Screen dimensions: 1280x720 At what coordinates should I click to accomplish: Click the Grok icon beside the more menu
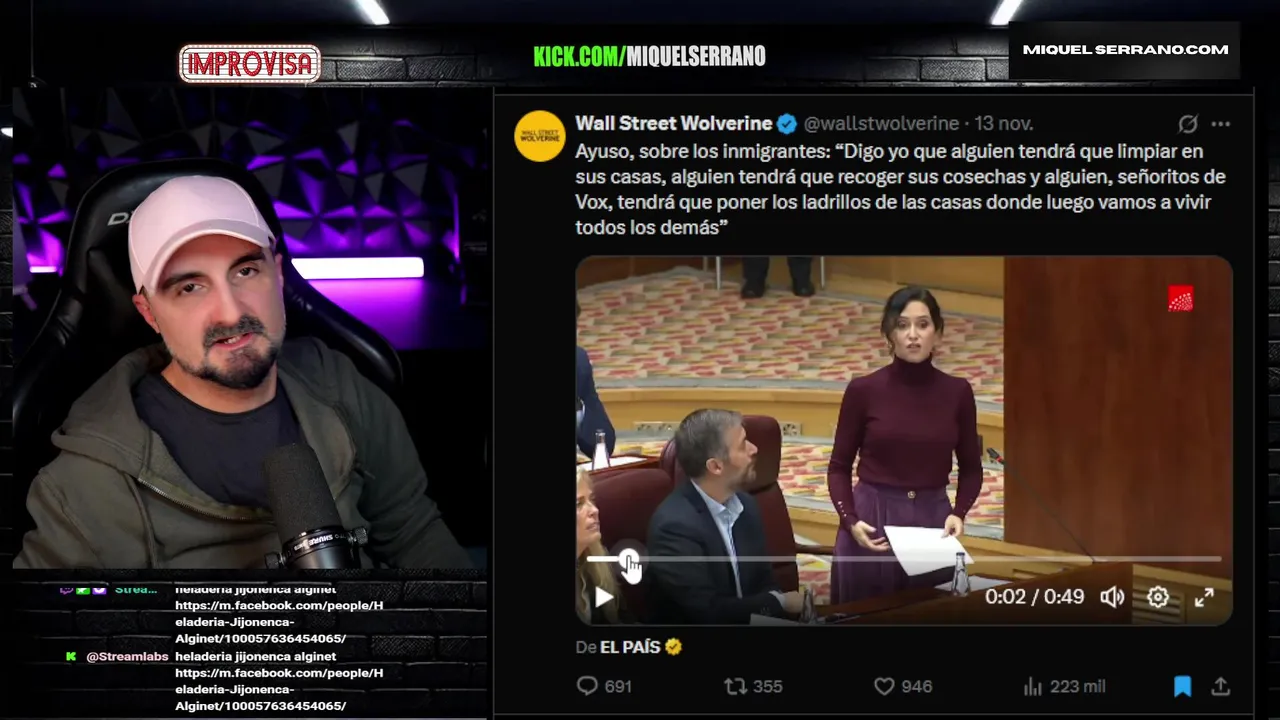coord(1188,124)
